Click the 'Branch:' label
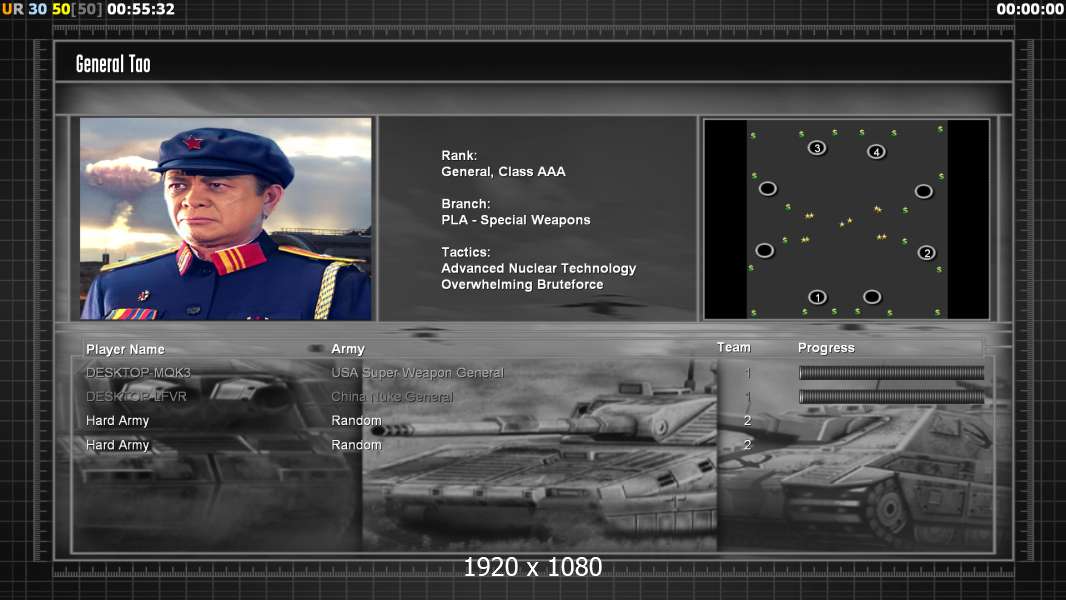Viewport: 1066px width, 600px height. tap(466, 204)
